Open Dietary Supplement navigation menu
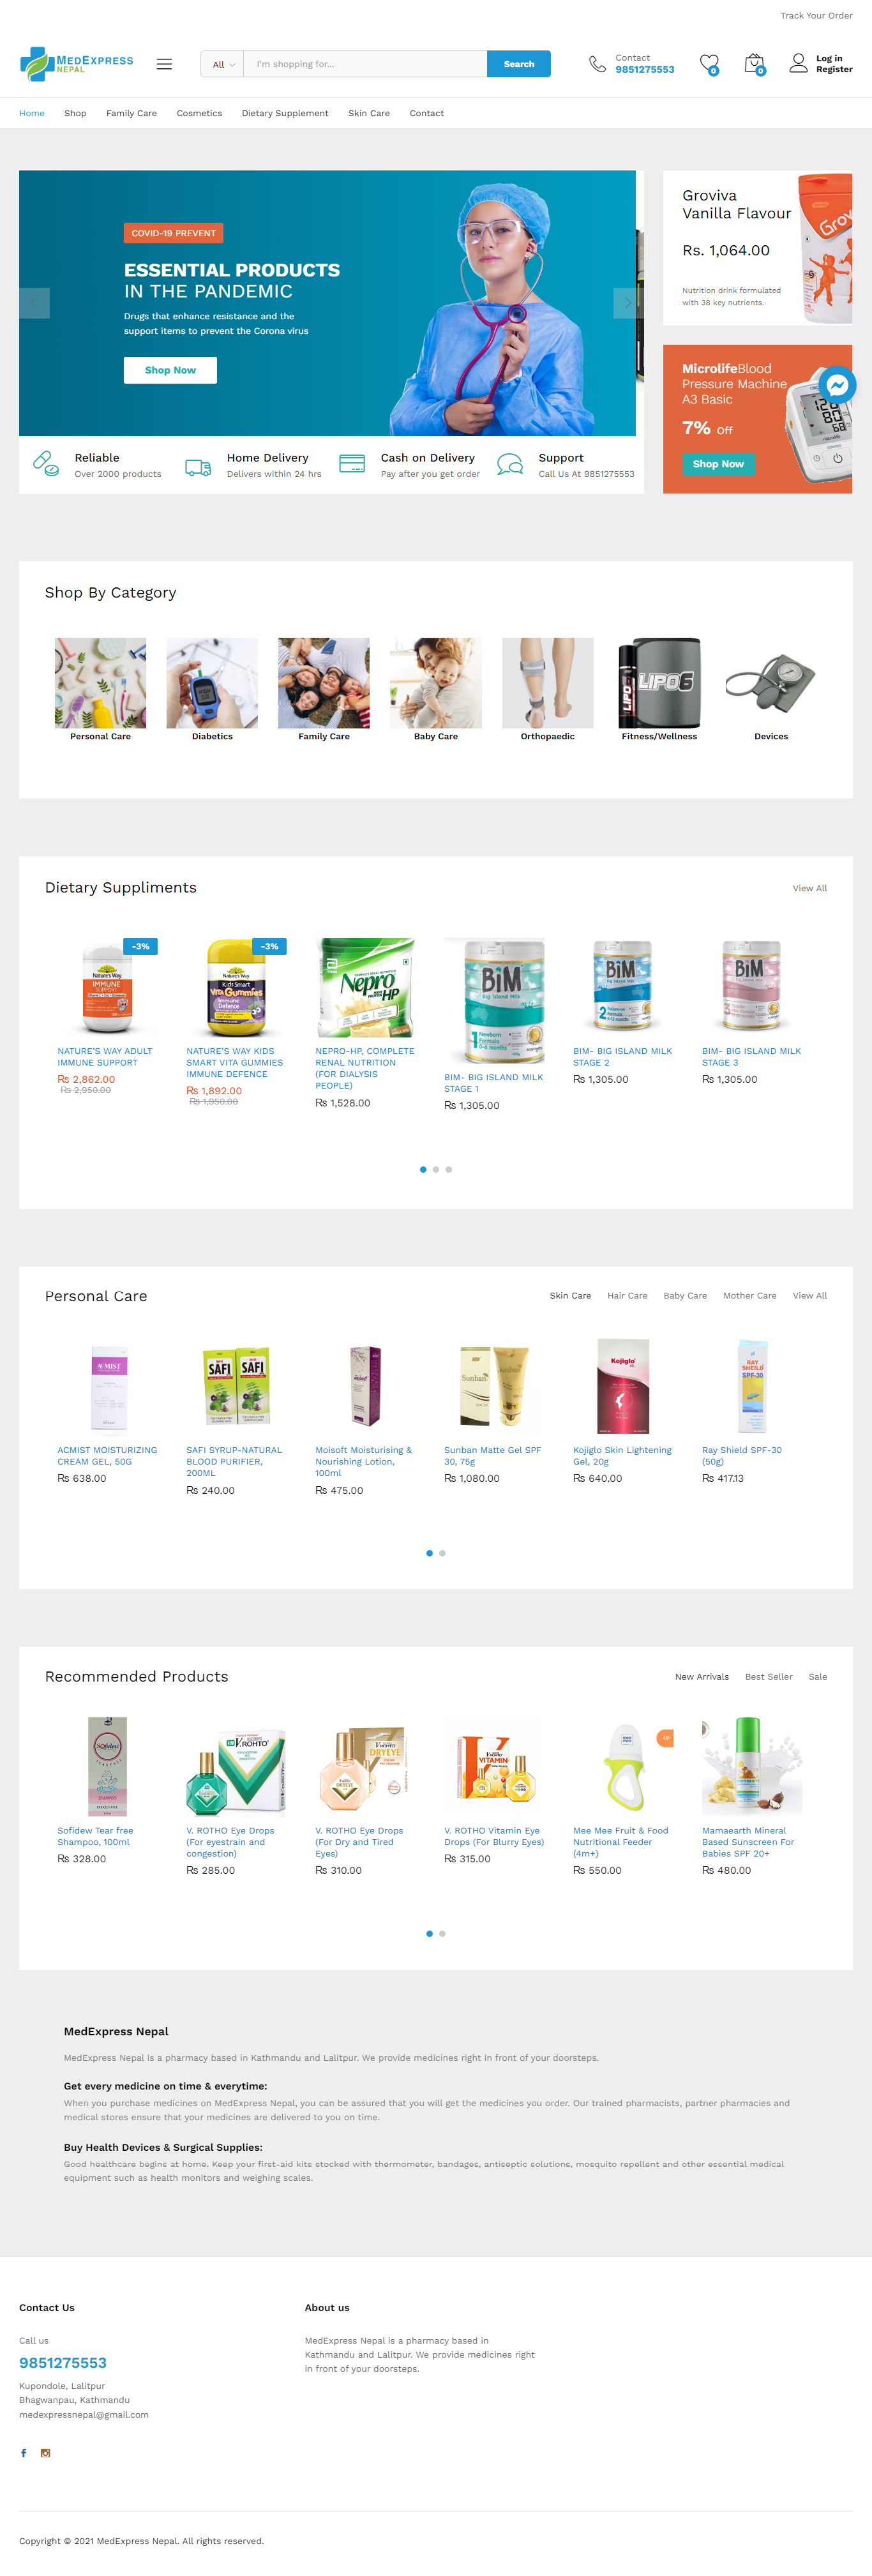 coord(285,113)
